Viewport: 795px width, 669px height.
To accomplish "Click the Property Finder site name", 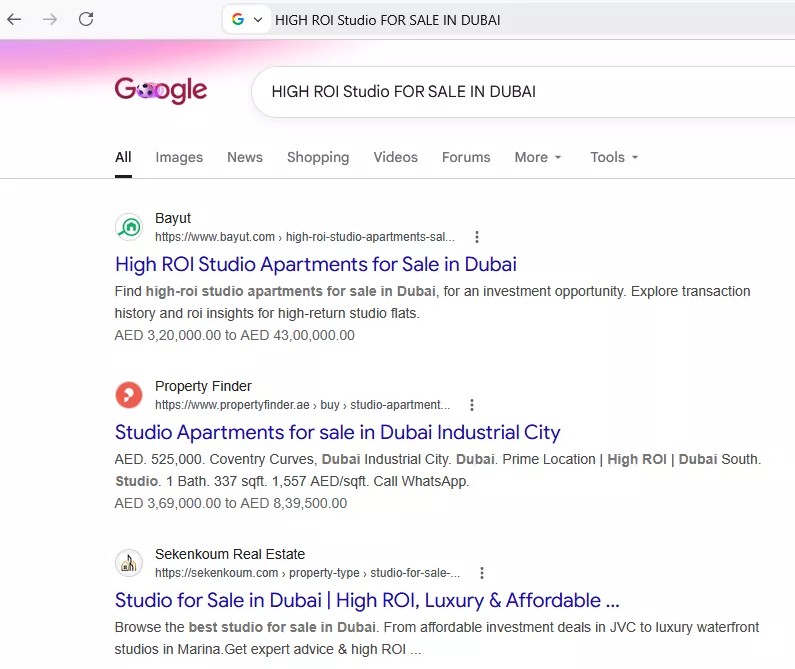I will pos(203,386).
